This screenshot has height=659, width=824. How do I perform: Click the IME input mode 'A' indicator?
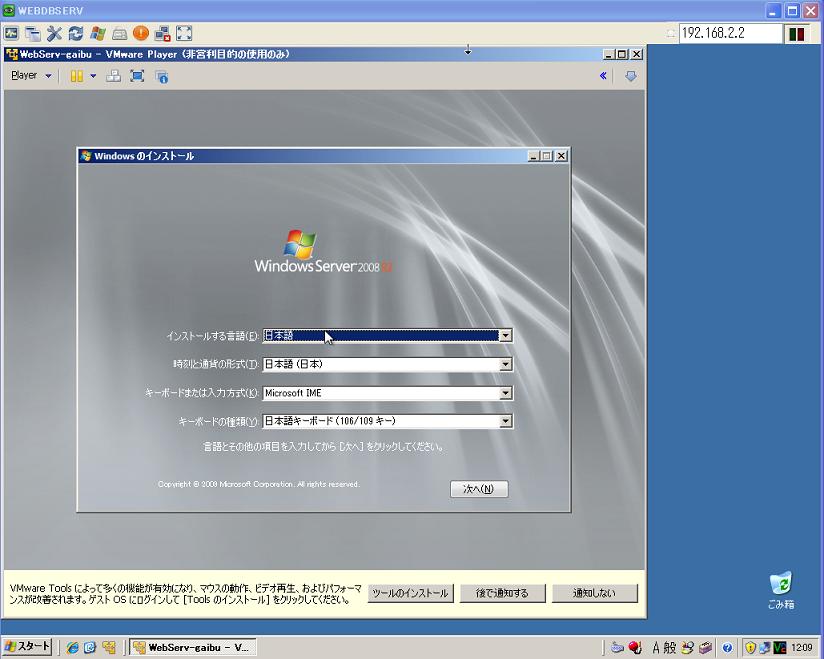pyautogui.click(x=656, y=647)
